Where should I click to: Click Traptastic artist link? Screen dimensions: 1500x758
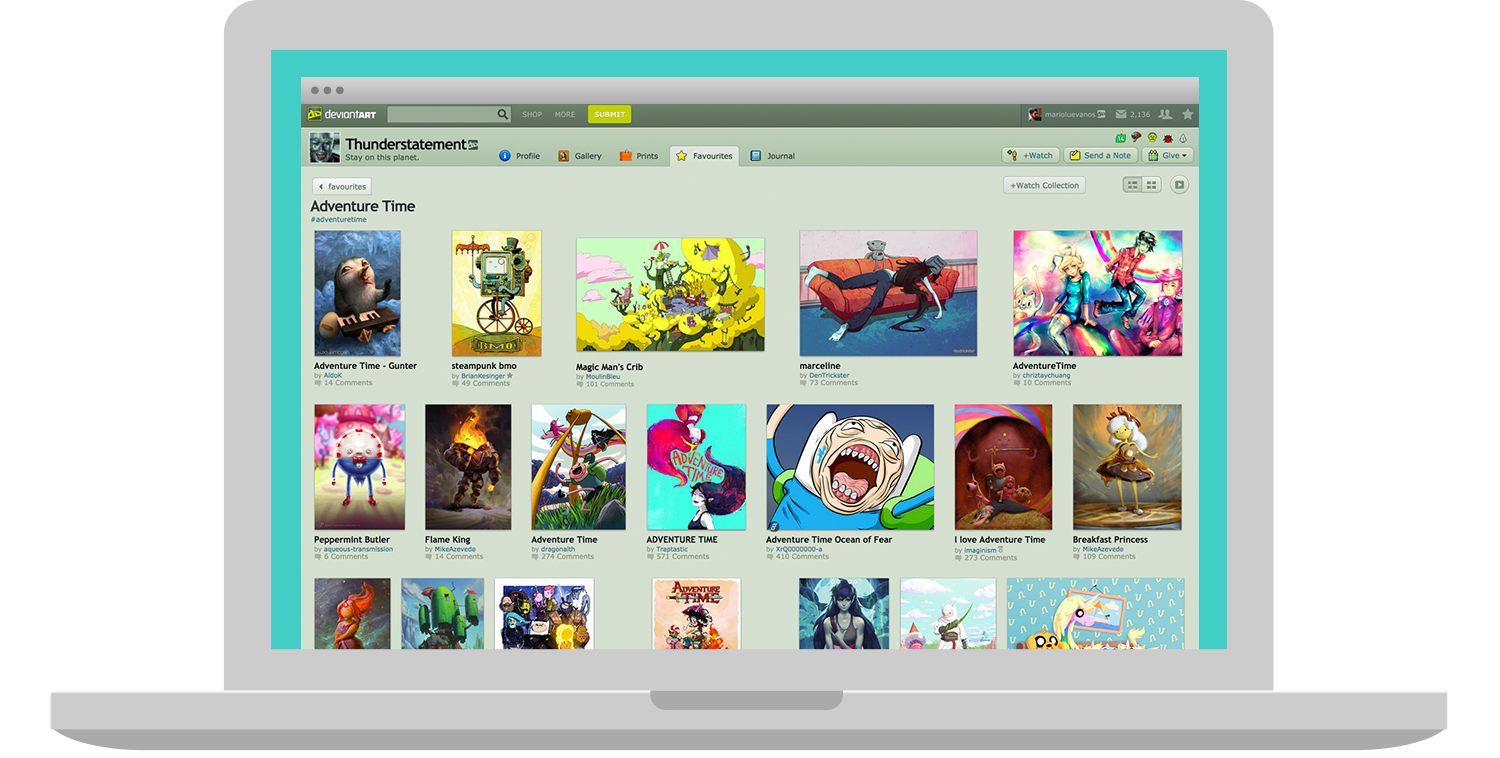coord(672,549)
